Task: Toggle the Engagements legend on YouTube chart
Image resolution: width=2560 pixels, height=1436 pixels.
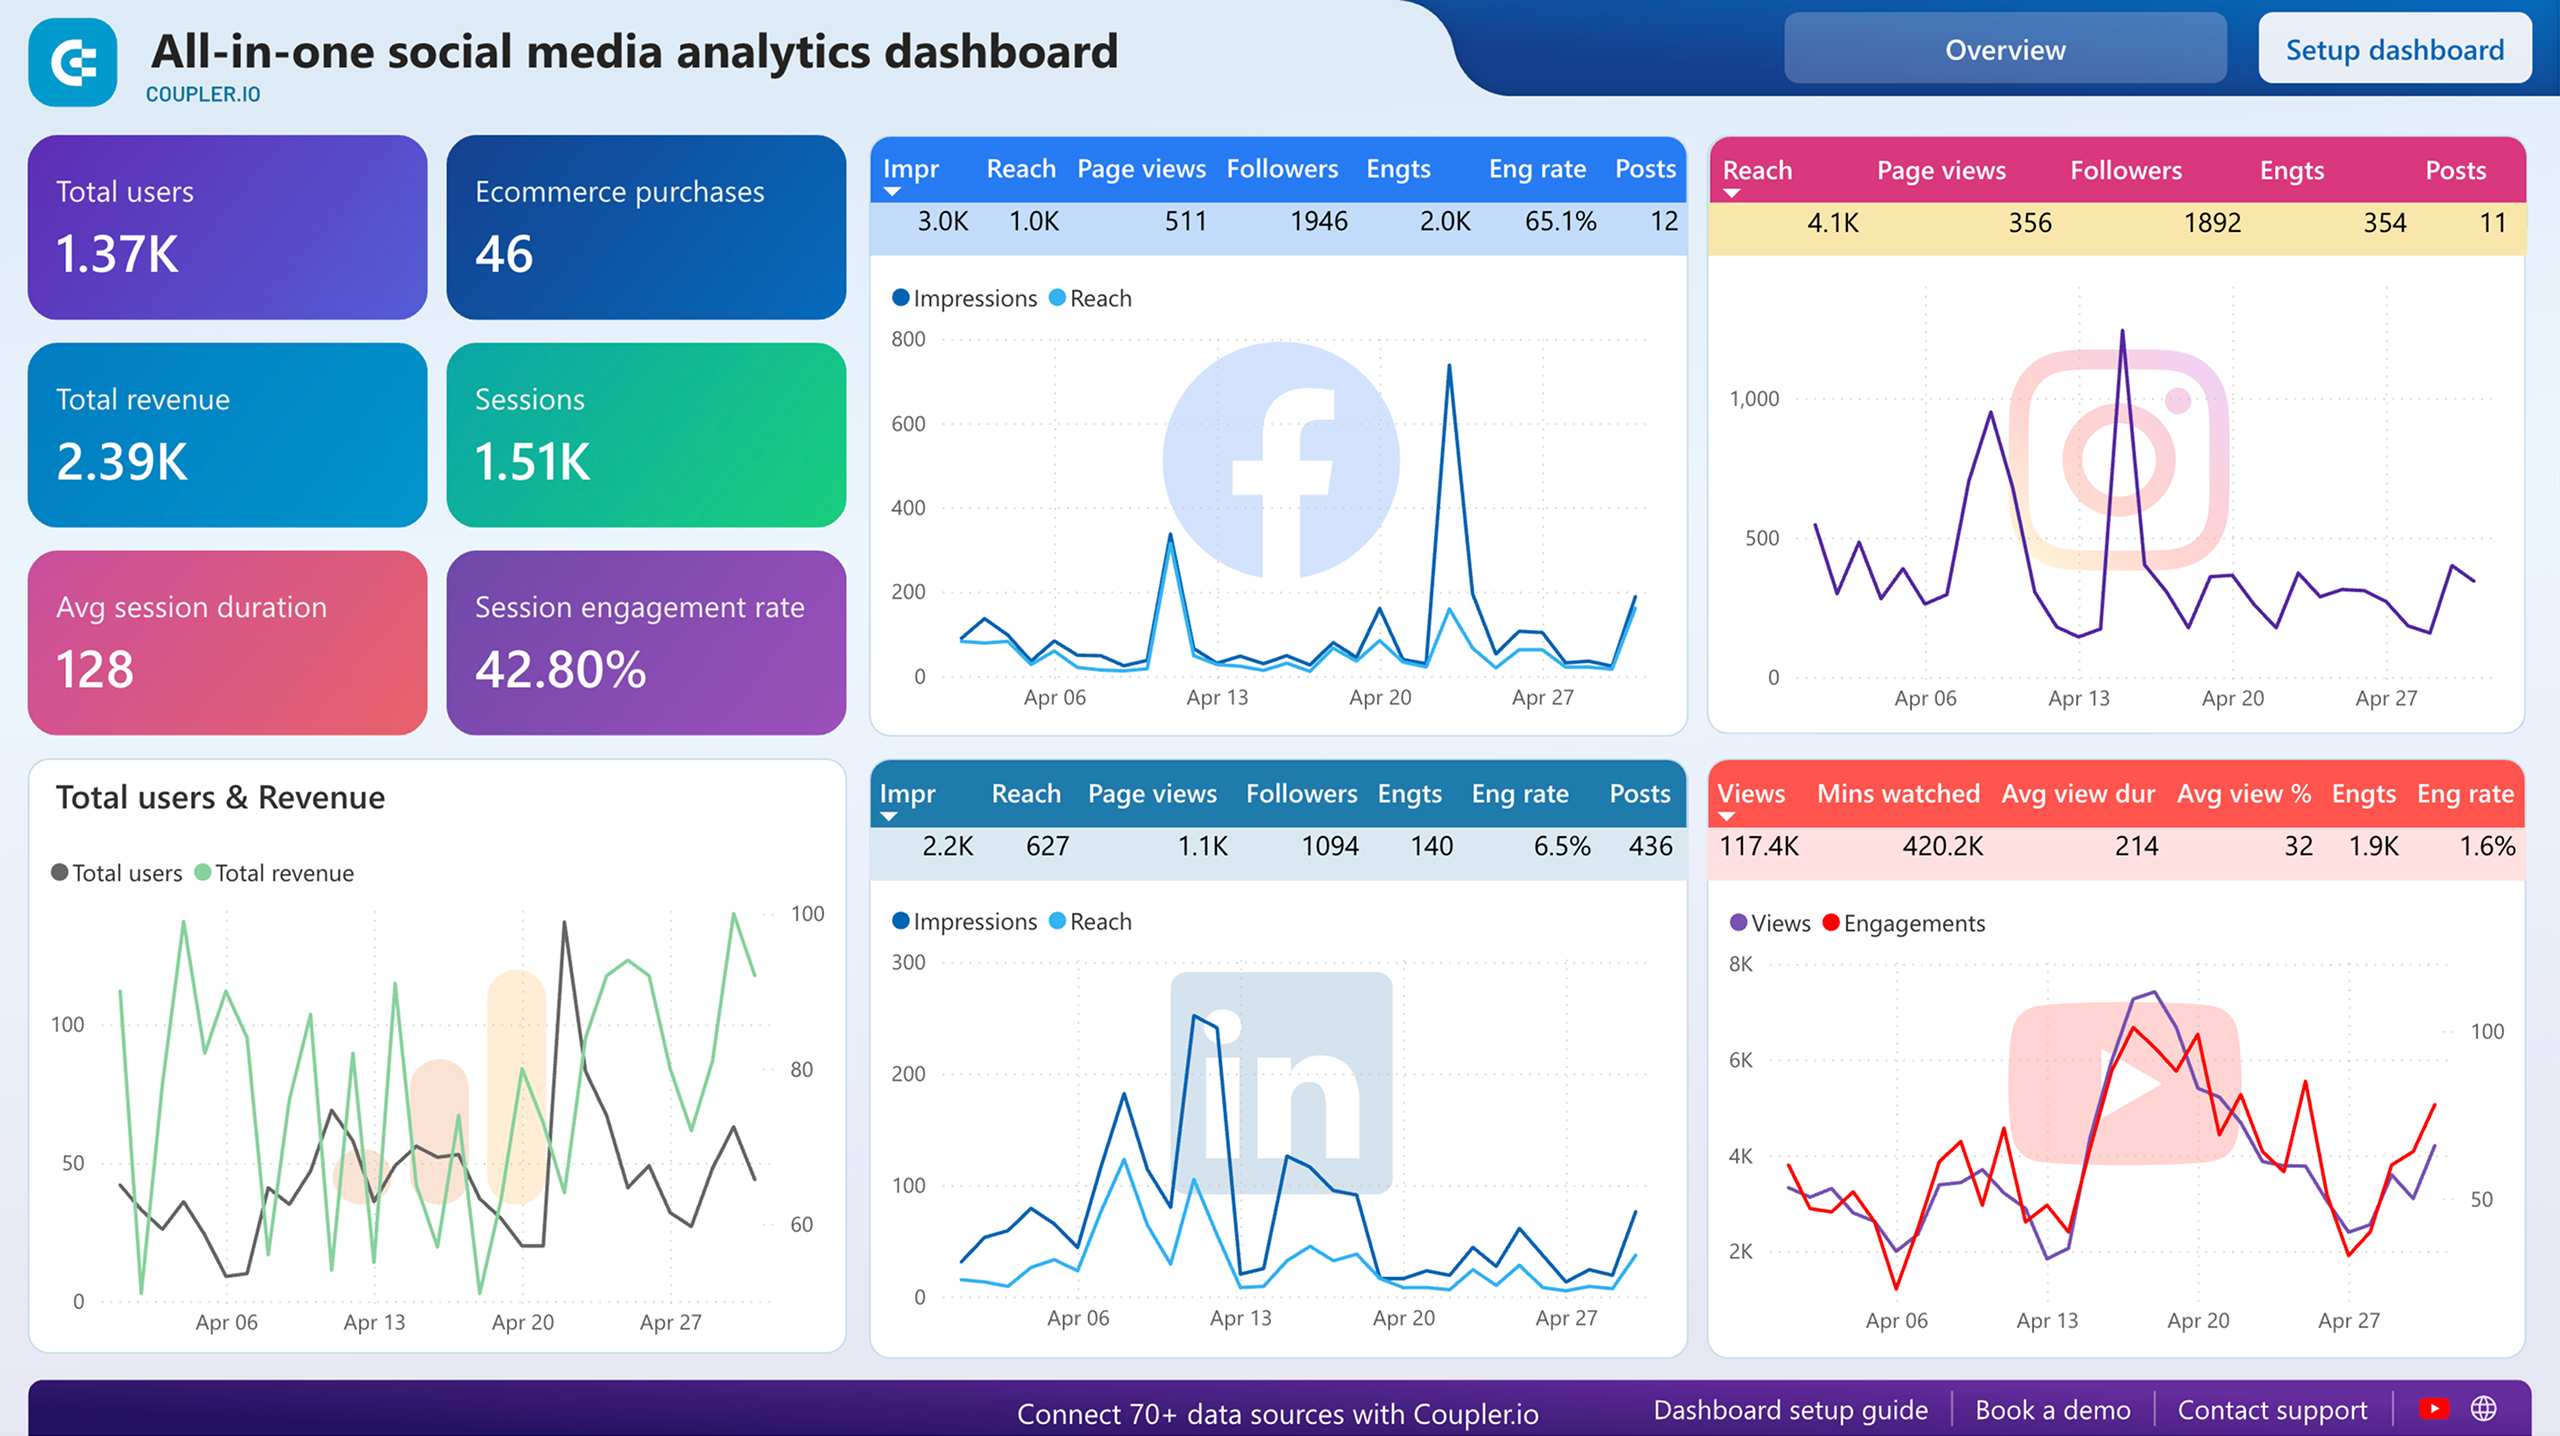Action: pos(1903,923)
